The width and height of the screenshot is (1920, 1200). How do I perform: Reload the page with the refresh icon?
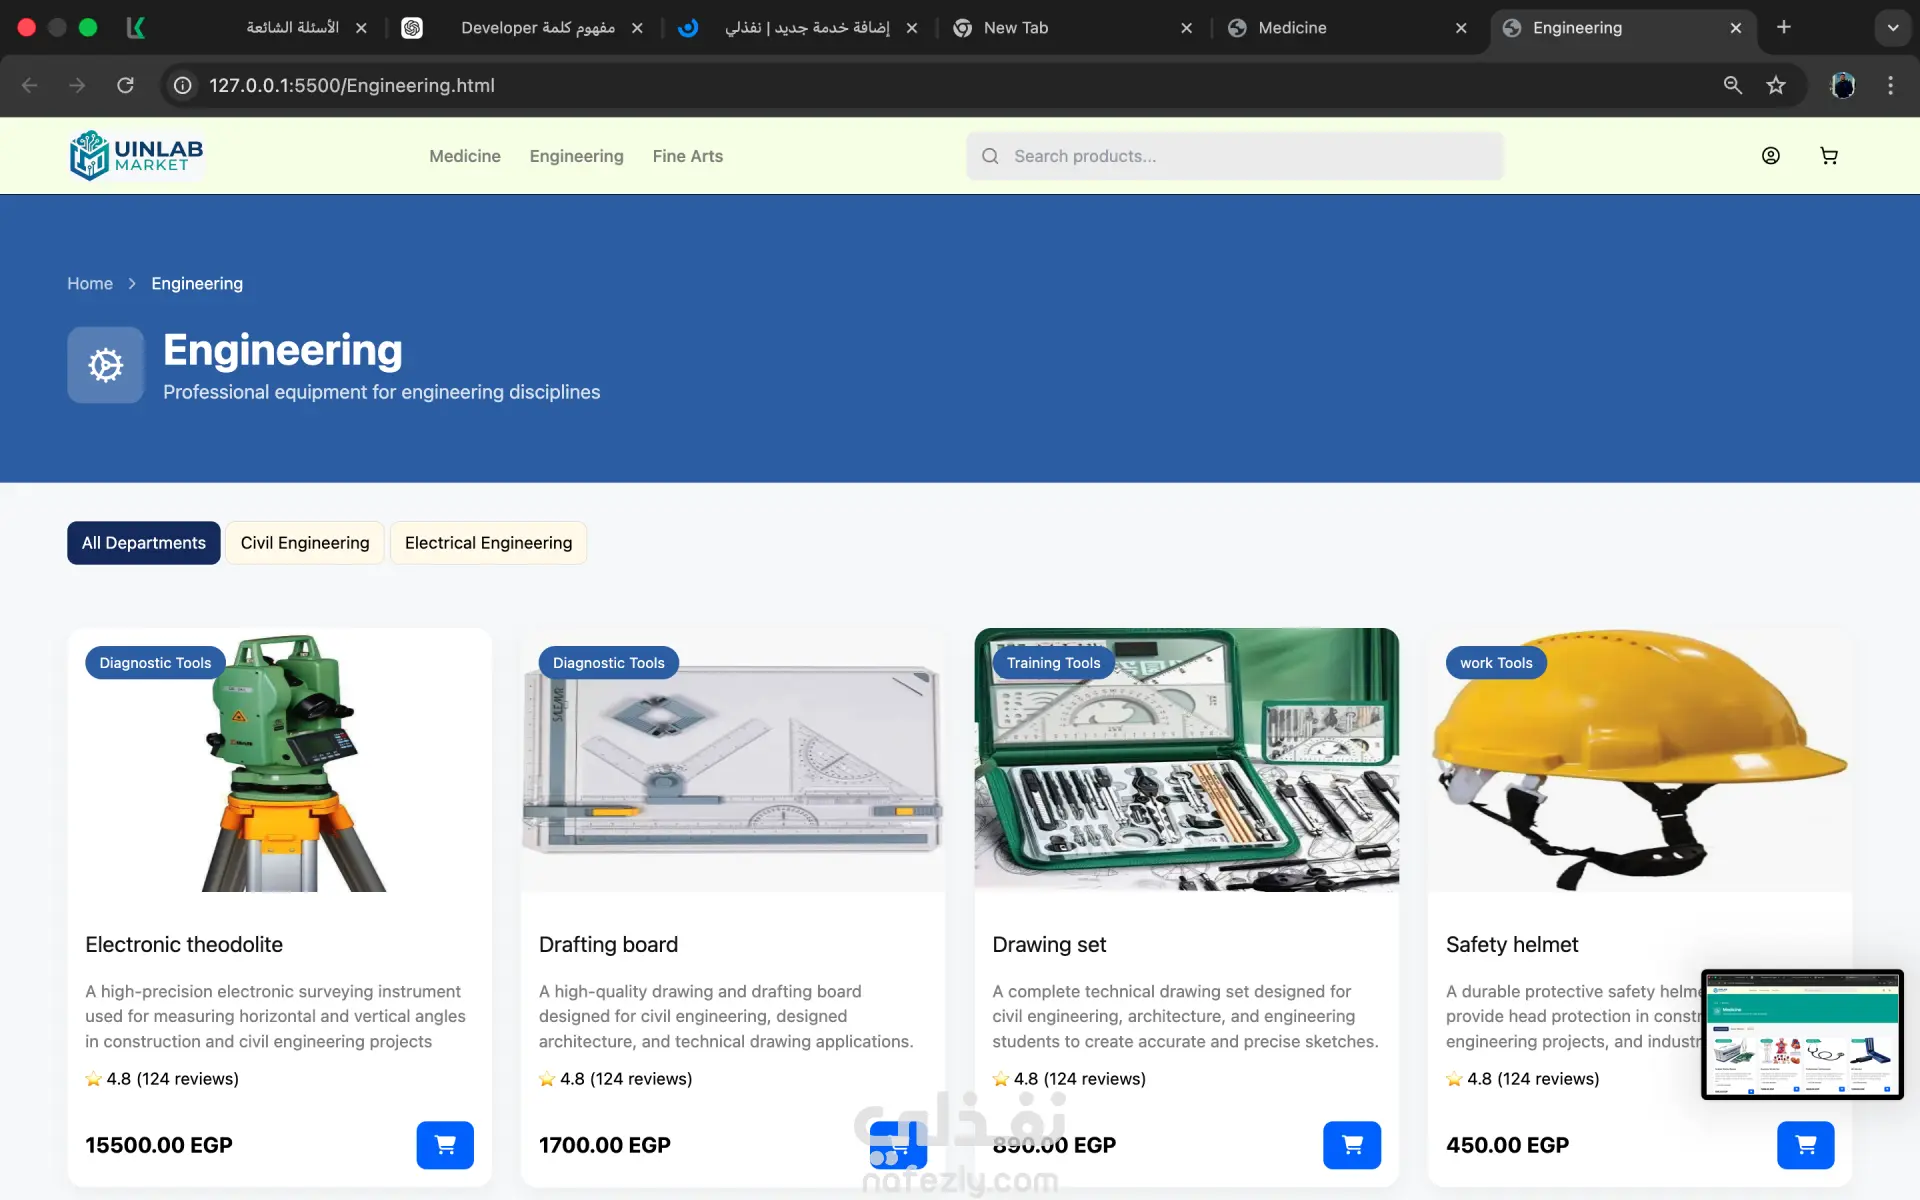(125, 86)
